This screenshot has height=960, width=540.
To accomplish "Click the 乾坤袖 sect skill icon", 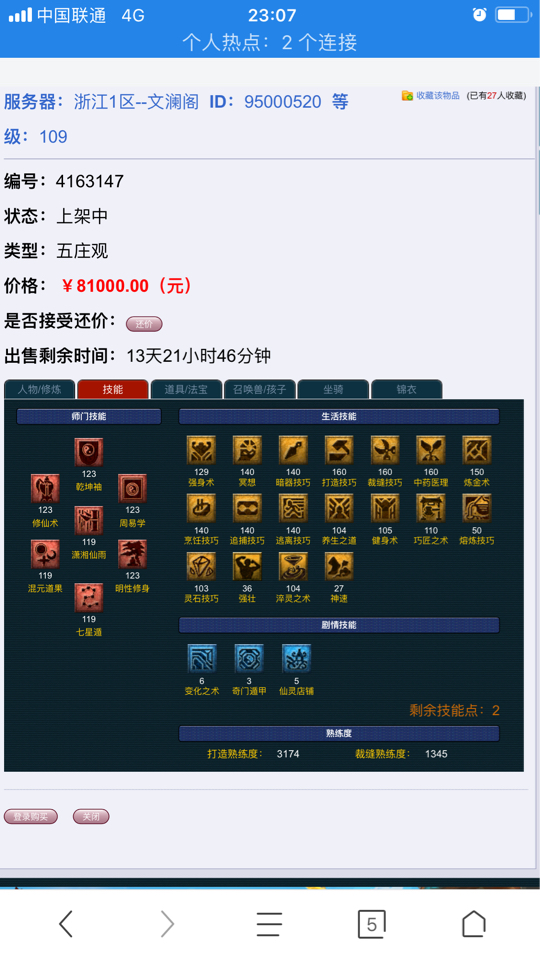I will tap(89, 452).
